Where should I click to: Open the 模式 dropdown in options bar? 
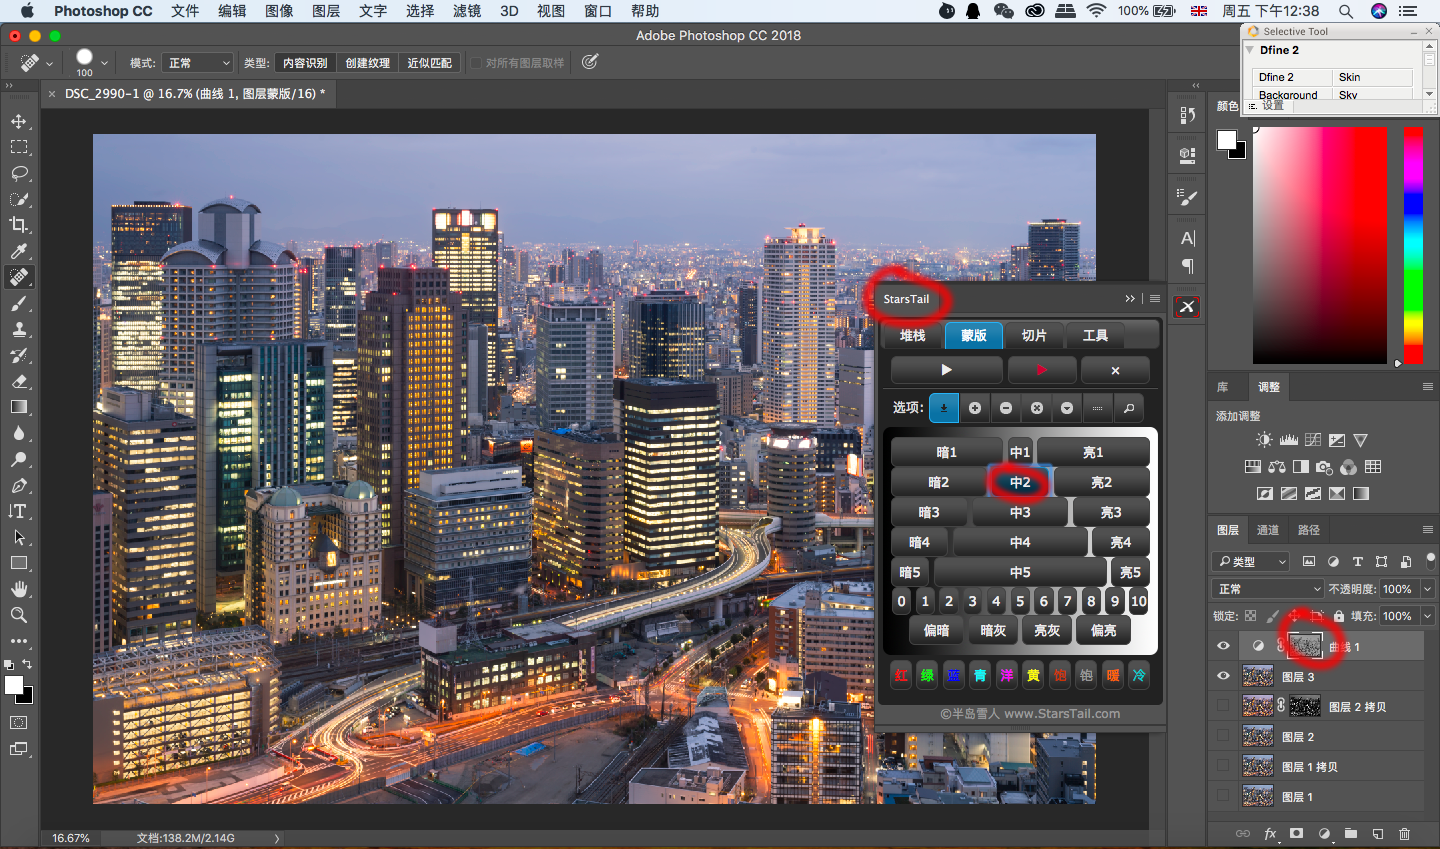pyautogui.click(x=198, y=63)
